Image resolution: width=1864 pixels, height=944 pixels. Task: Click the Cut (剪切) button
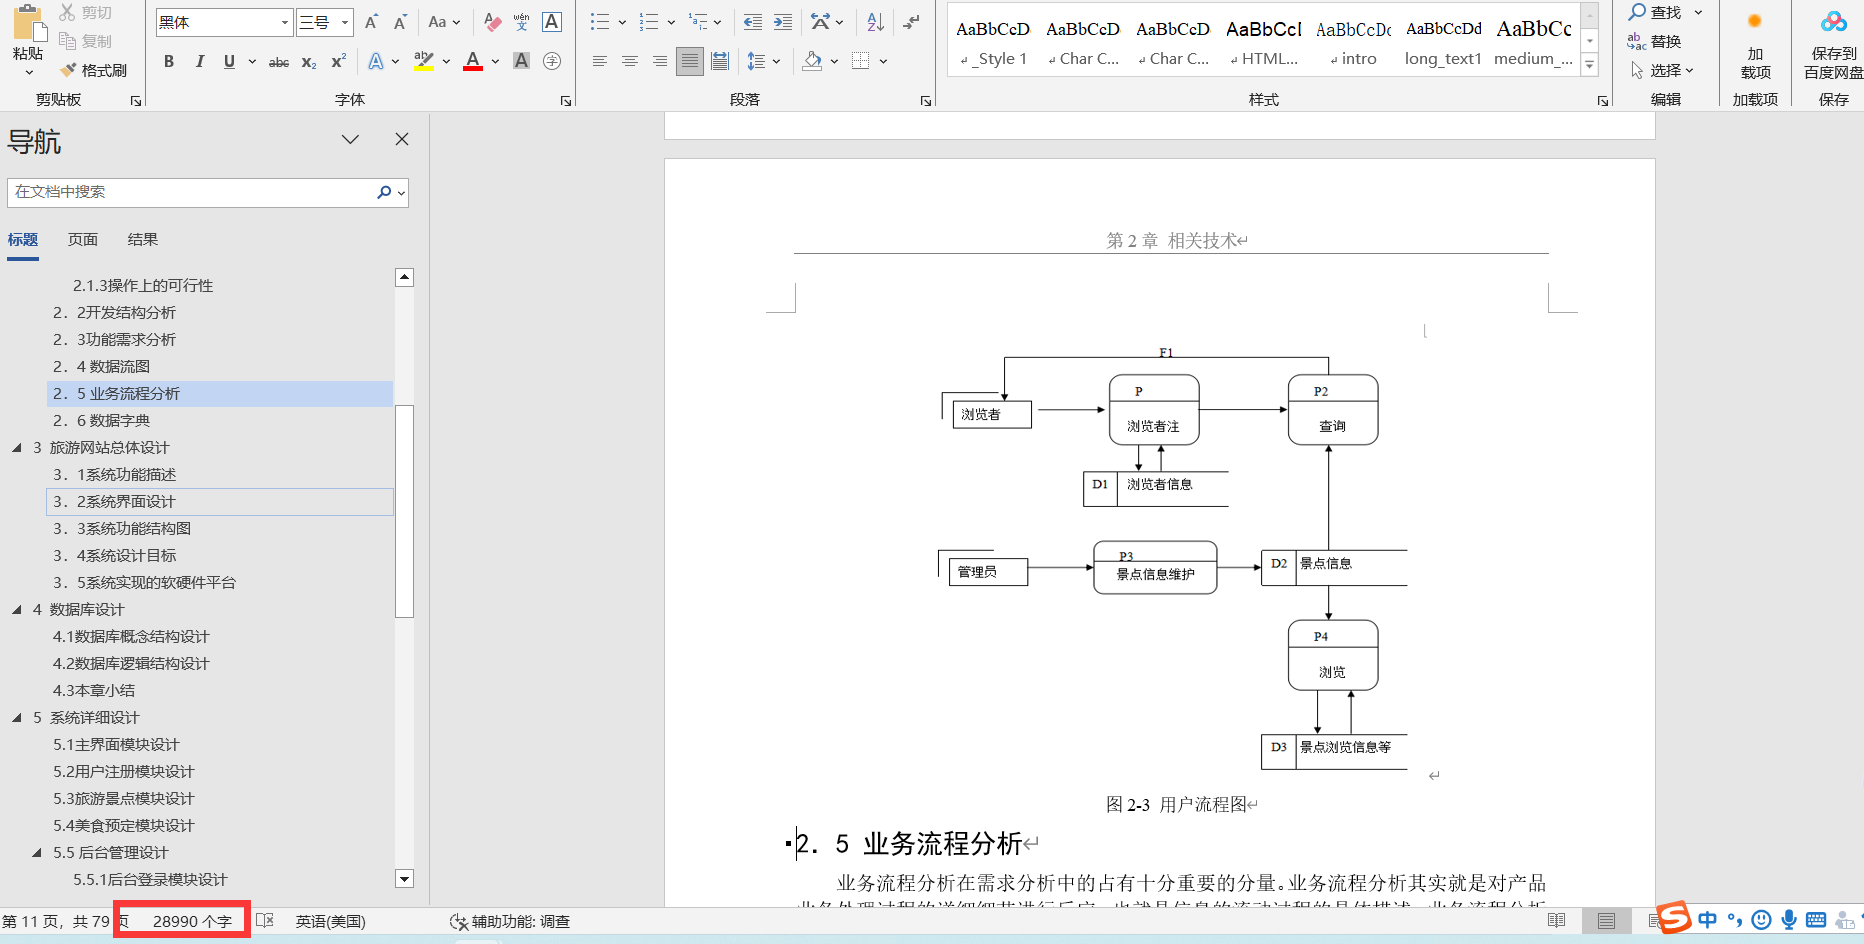86,12
